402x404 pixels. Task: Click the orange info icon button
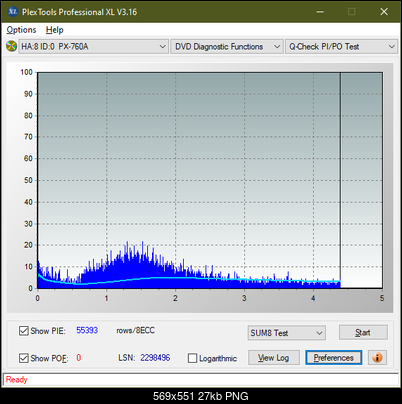(377, 358)
